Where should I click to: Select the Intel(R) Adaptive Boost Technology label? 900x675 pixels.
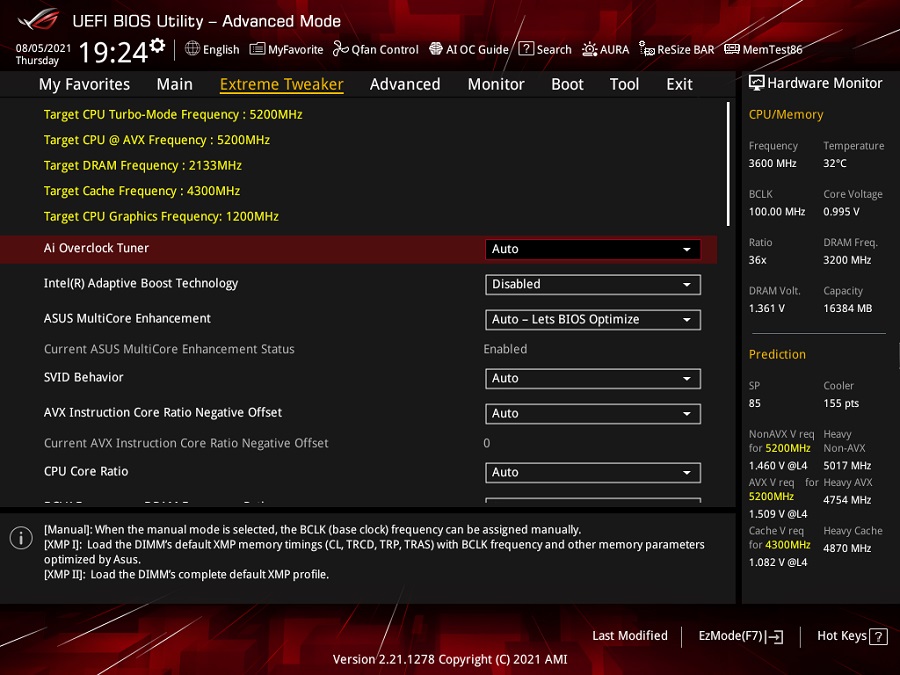tap(141, 283)
